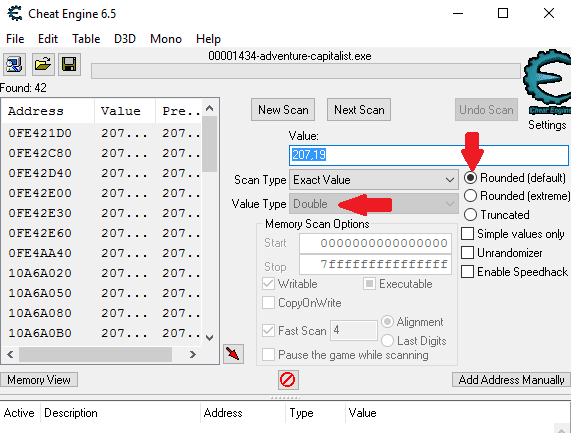Toggle the Fast Scan checkbox
This screenshot has width=571, height=433.
pyautogui.click(x=268, y=331)
